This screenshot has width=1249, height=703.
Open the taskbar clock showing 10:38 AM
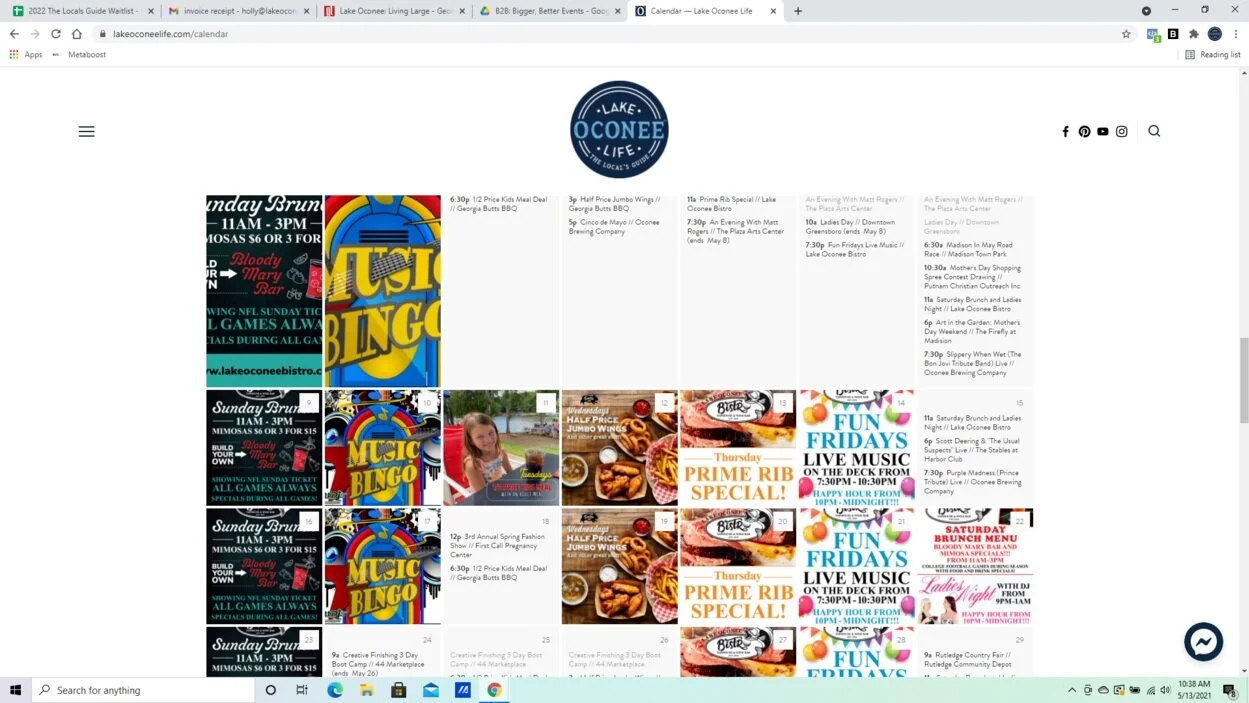(1194, 690)
